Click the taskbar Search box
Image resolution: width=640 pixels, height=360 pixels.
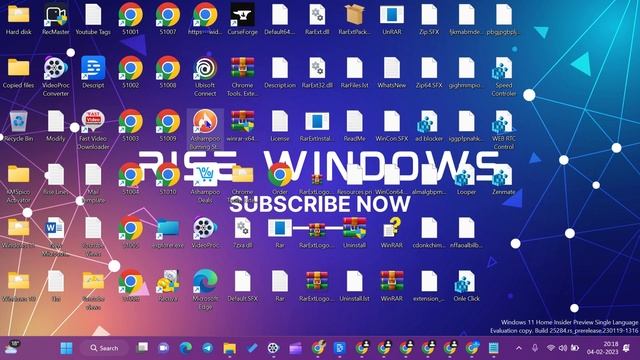[104, 348]
